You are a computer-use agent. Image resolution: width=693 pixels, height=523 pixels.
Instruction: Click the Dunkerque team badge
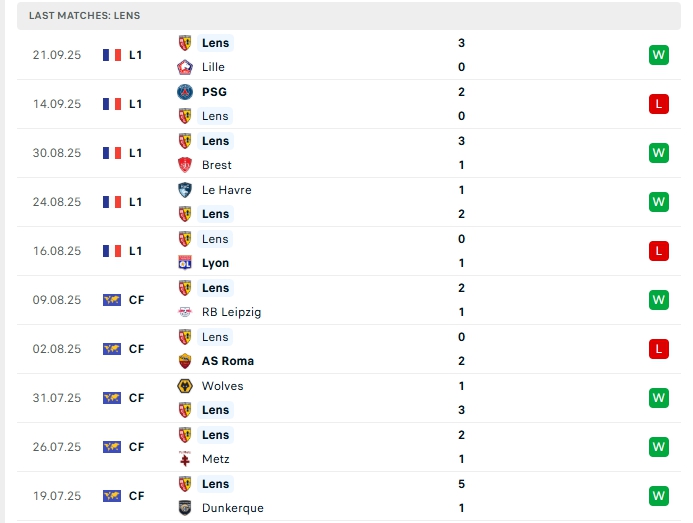(x=185, y=508)
